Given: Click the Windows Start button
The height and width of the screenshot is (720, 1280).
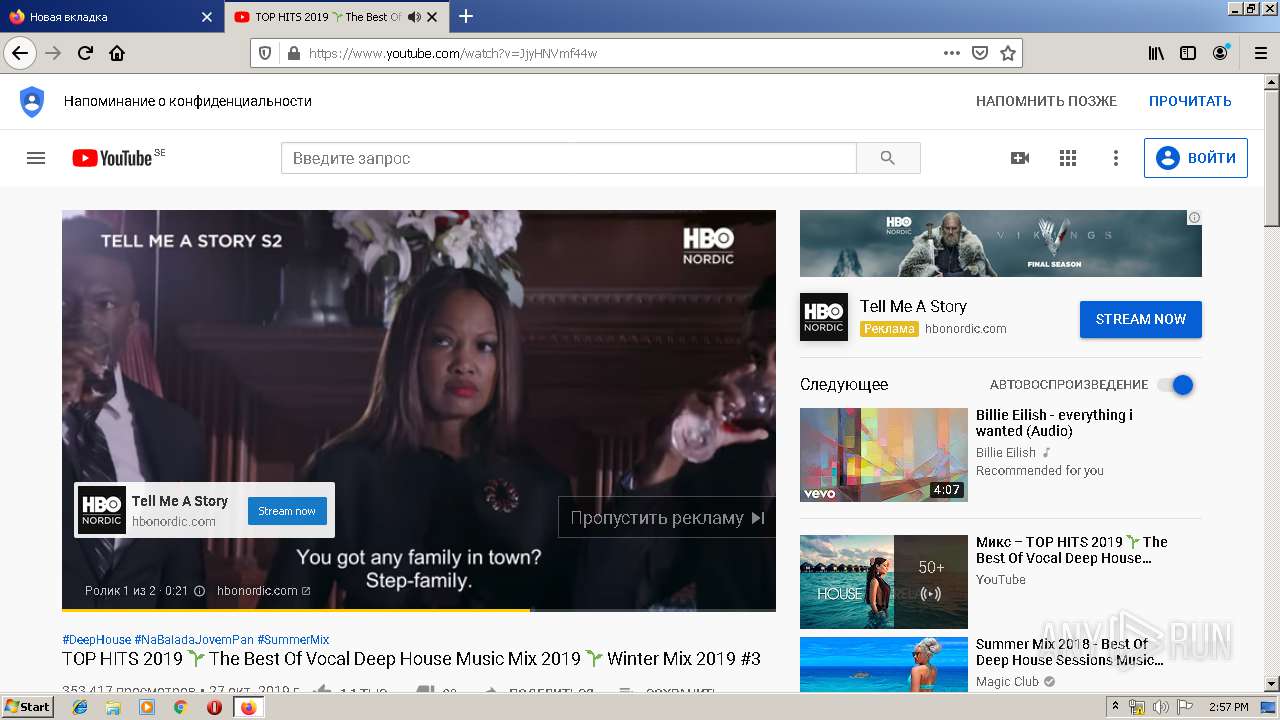Looking at the screenshot, I should [28, 707].
